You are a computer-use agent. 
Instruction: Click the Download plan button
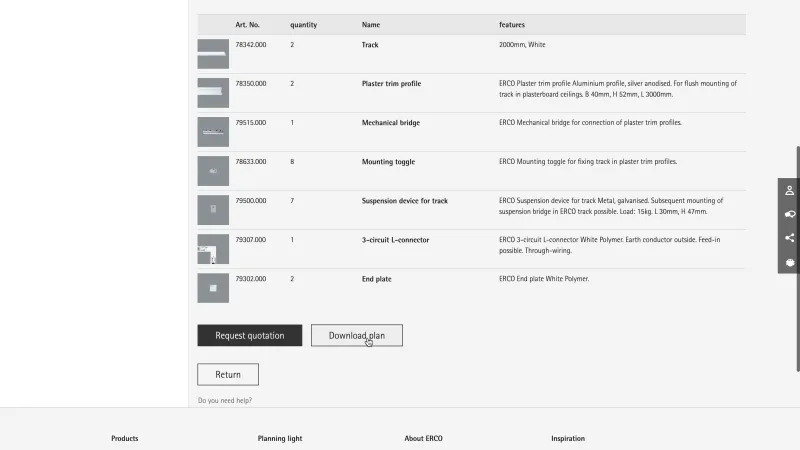pos(356,336)
